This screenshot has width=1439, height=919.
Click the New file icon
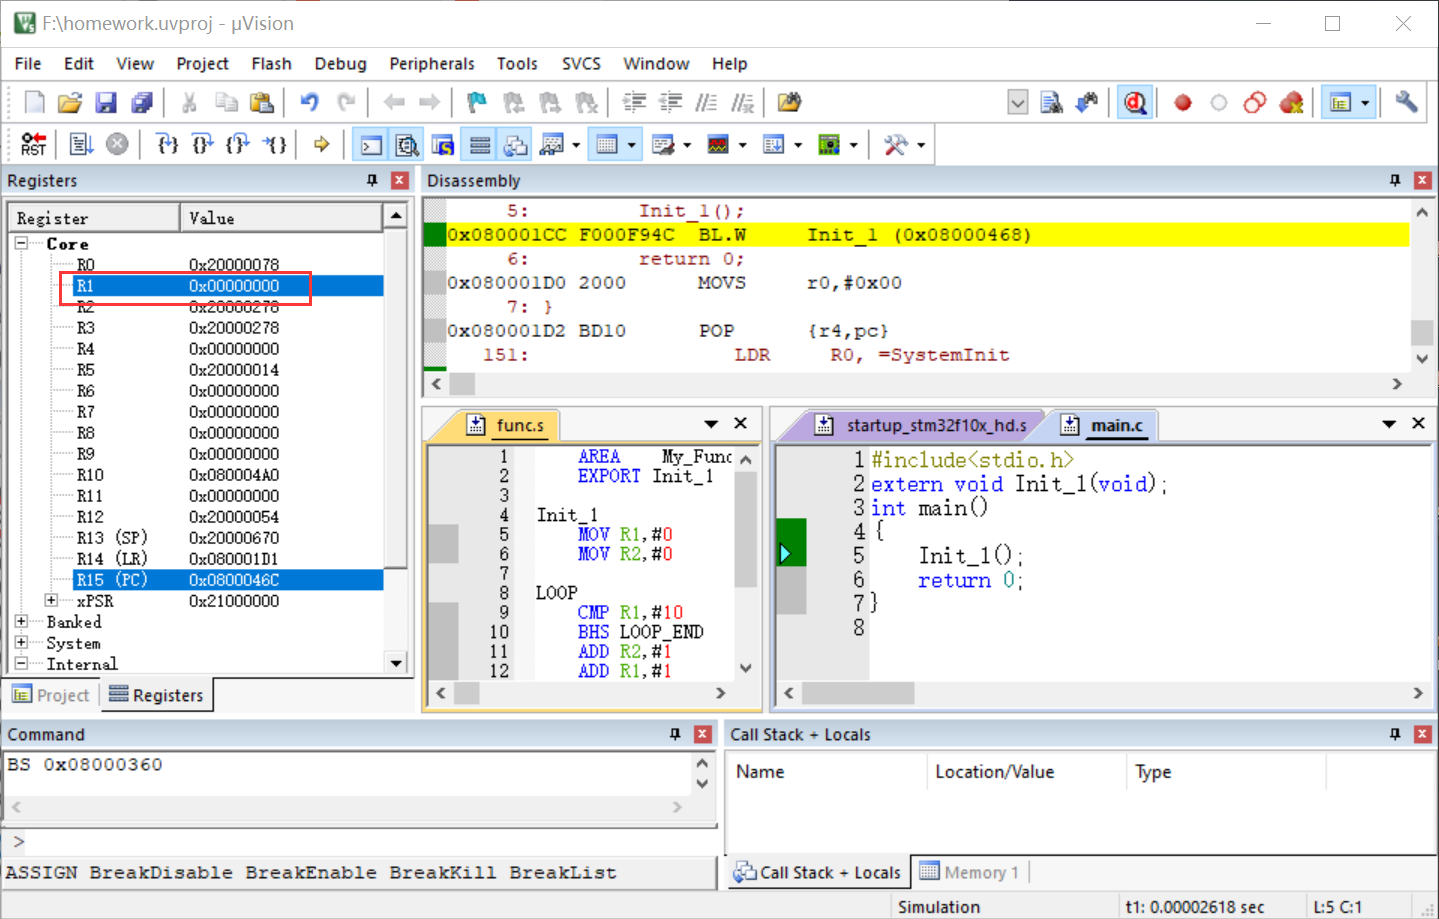[34, 102]
